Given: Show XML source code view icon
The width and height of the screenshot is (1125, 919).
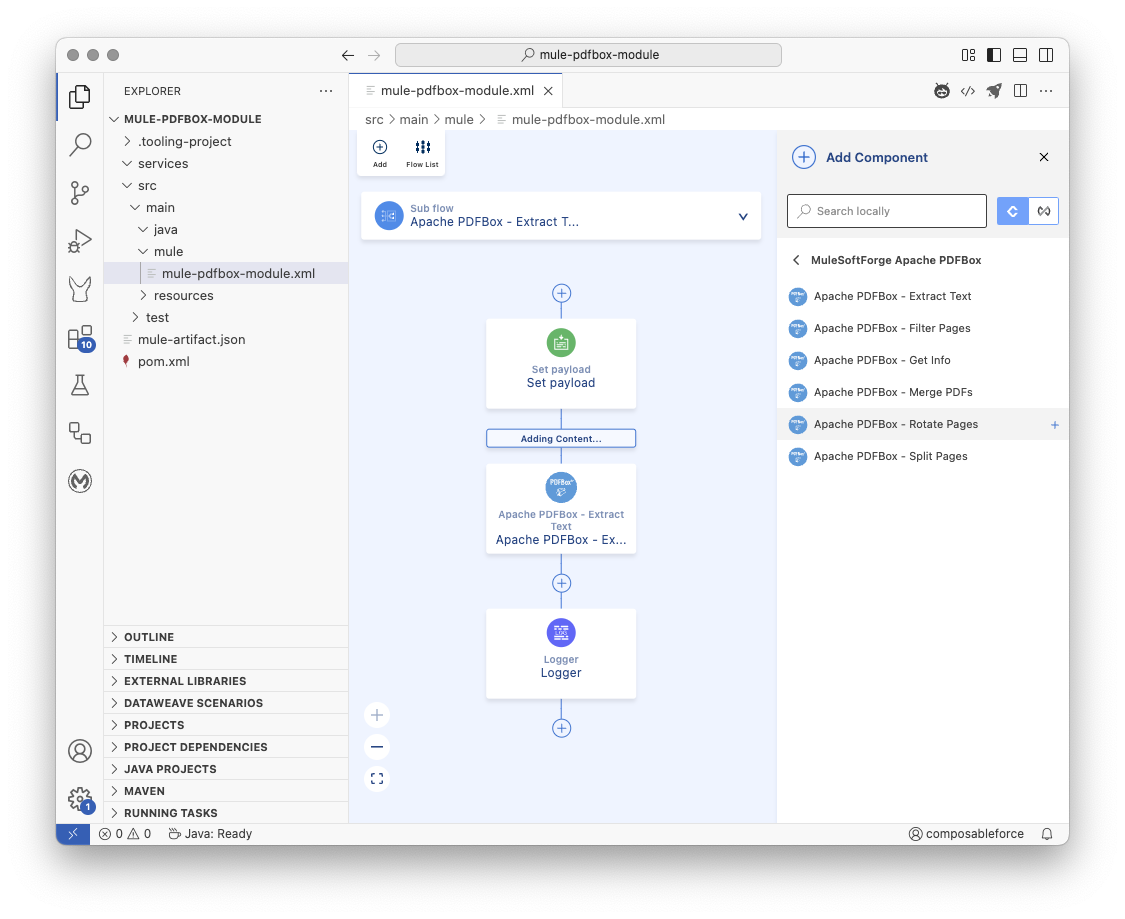Looking at the screenshot, I should 968,91.
